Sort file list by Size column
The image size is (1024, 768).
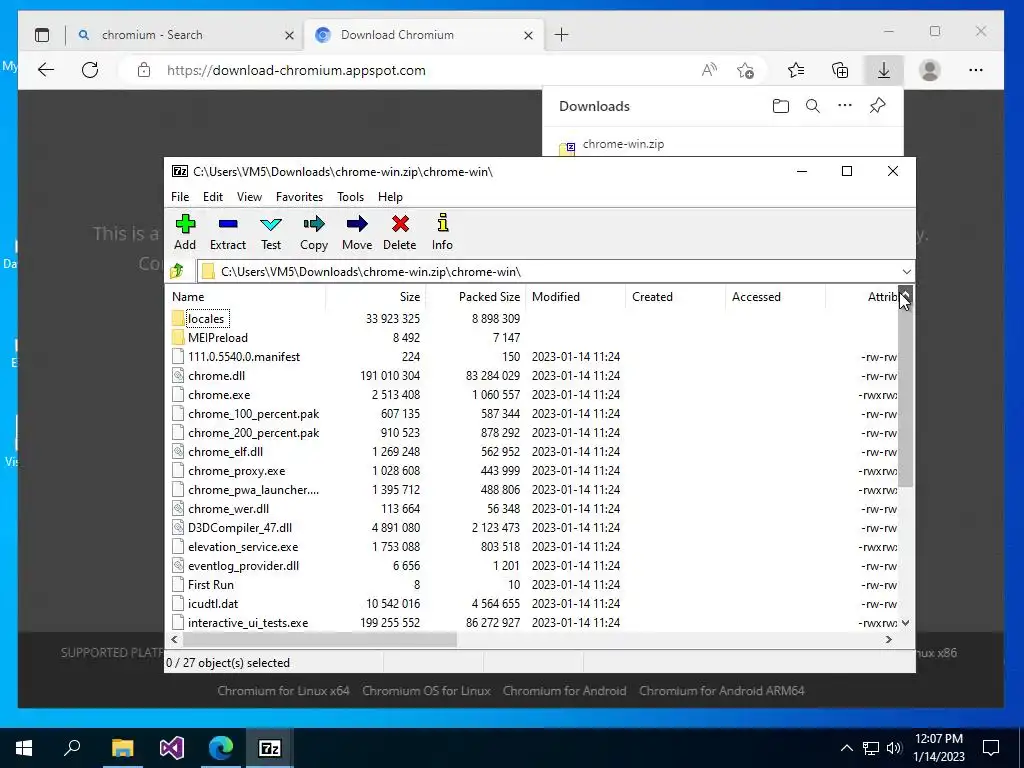pyautogui.click(x=376, y=296)
